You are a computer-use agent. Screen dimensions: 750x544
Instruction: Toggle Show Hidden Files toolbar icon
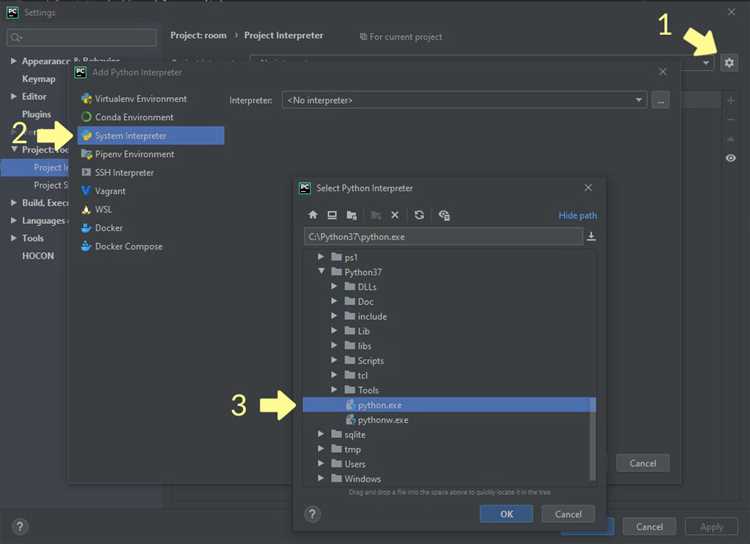(444, 215)
